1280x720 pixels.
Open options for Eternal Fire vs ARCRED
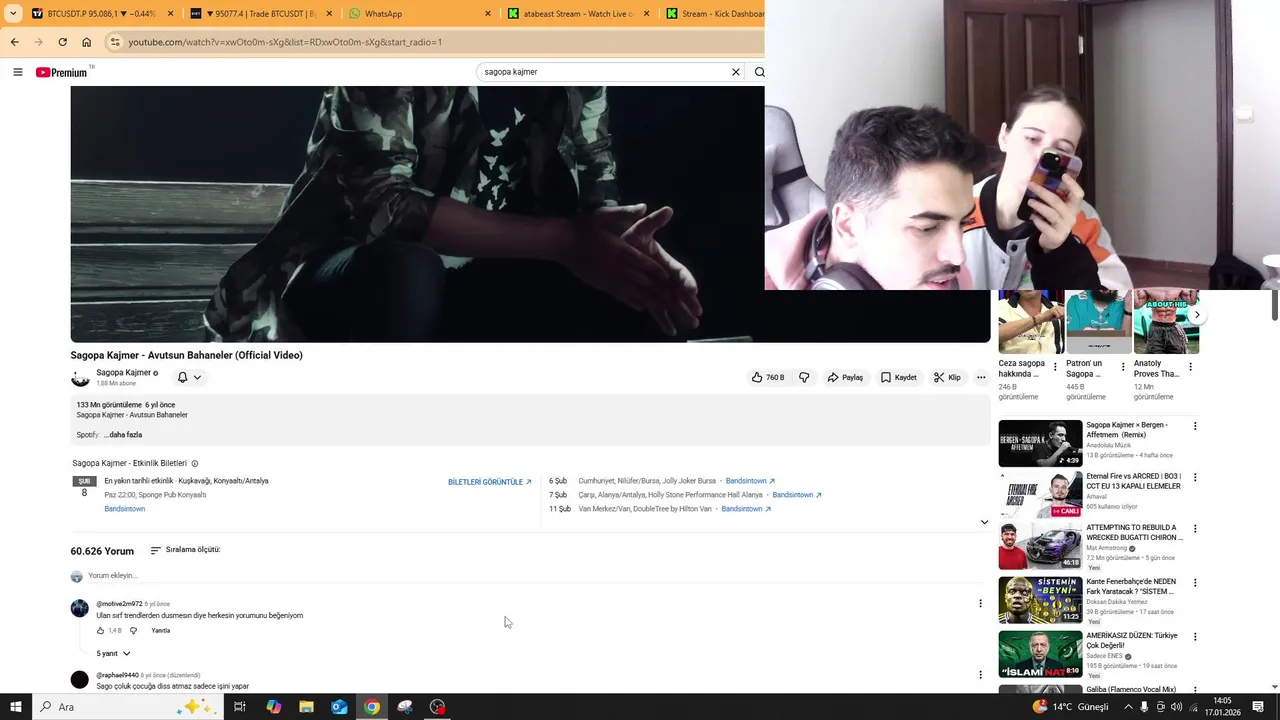[x=1195, y=478]
